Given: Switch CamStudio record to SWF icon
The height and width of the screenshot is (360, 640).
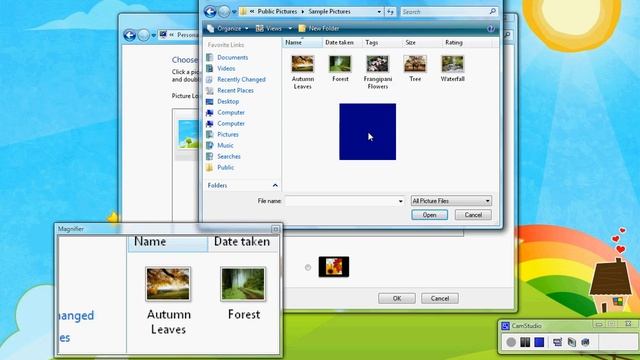Looking at the screenshot, I should click(585, 342).
